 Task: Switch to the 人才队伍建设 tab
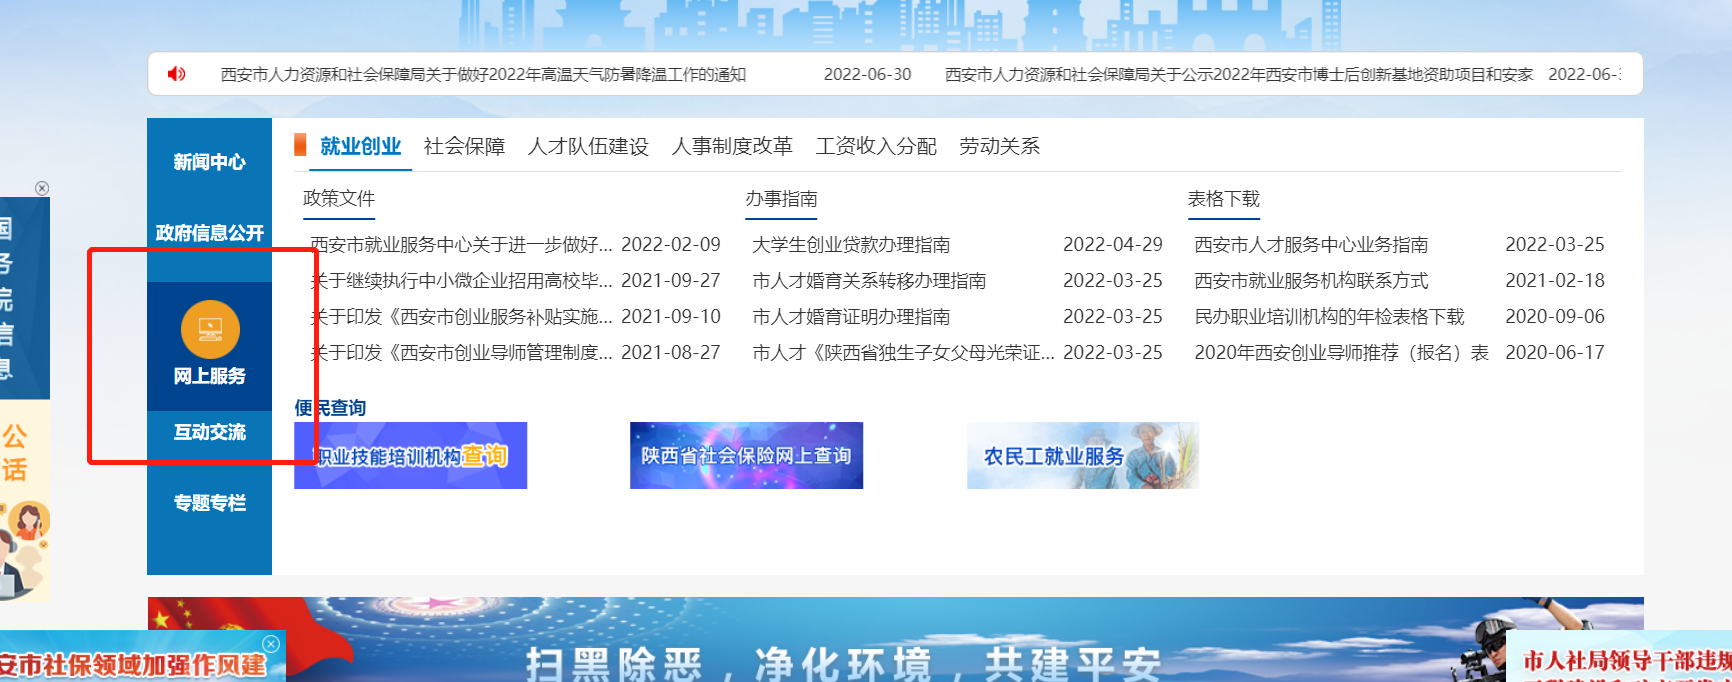pyautogui.click(x=588, y=147)
